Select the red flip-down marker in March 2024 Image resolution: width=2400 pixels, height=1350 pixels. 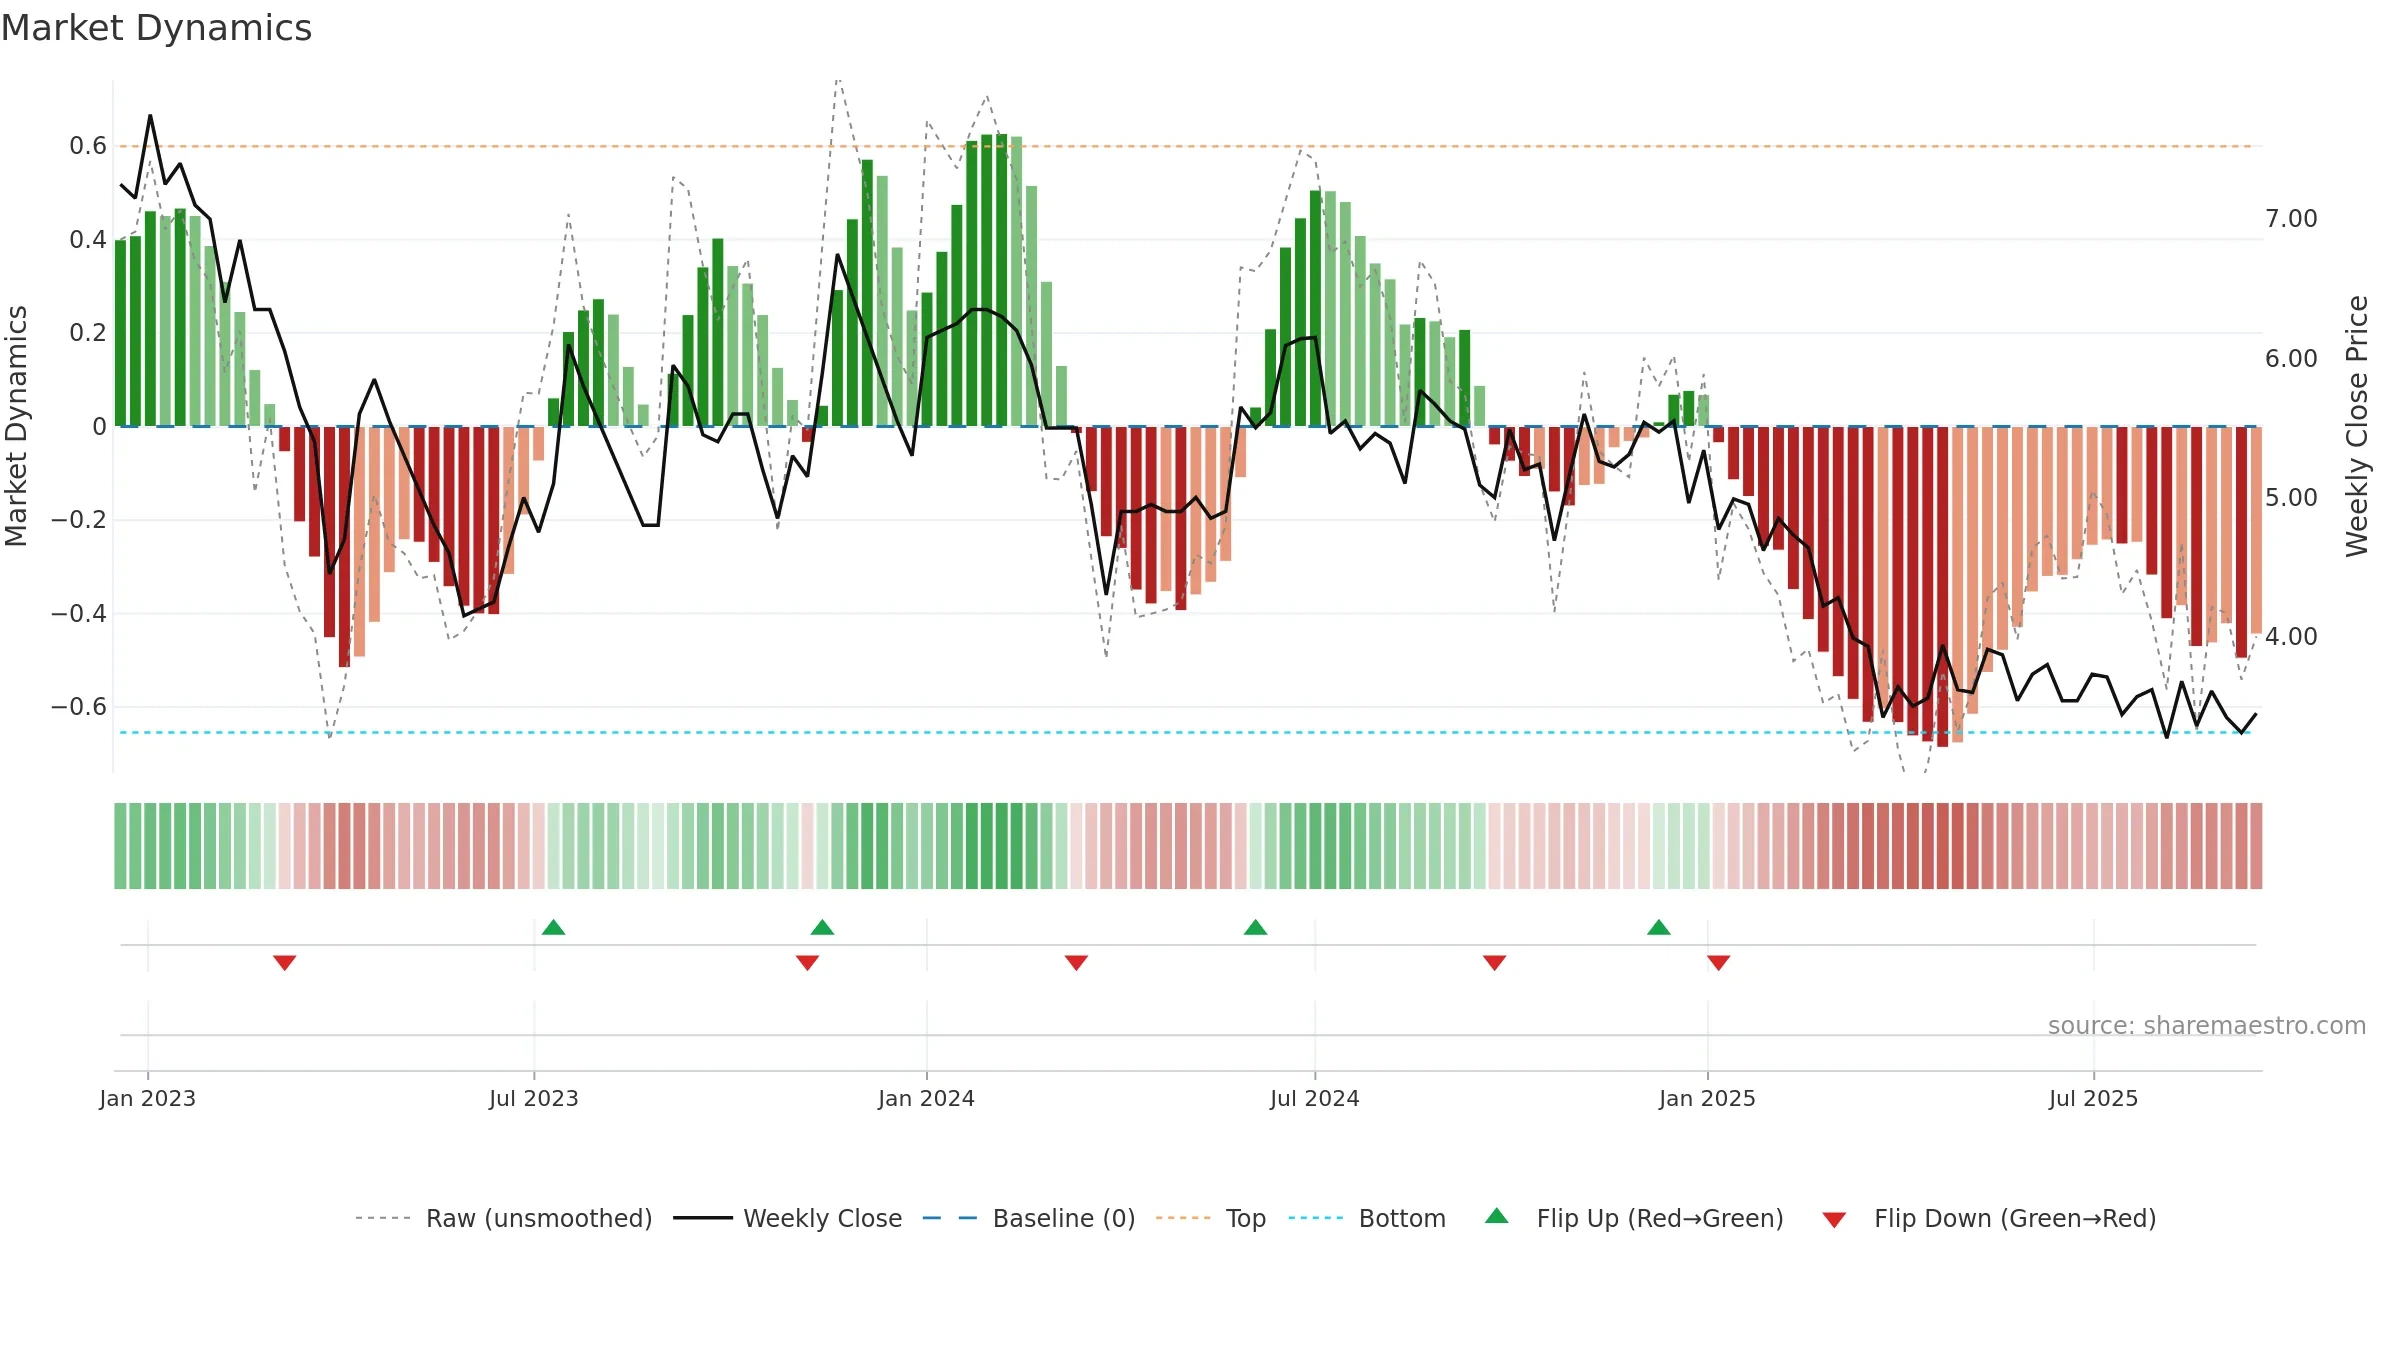point(1076,963)
